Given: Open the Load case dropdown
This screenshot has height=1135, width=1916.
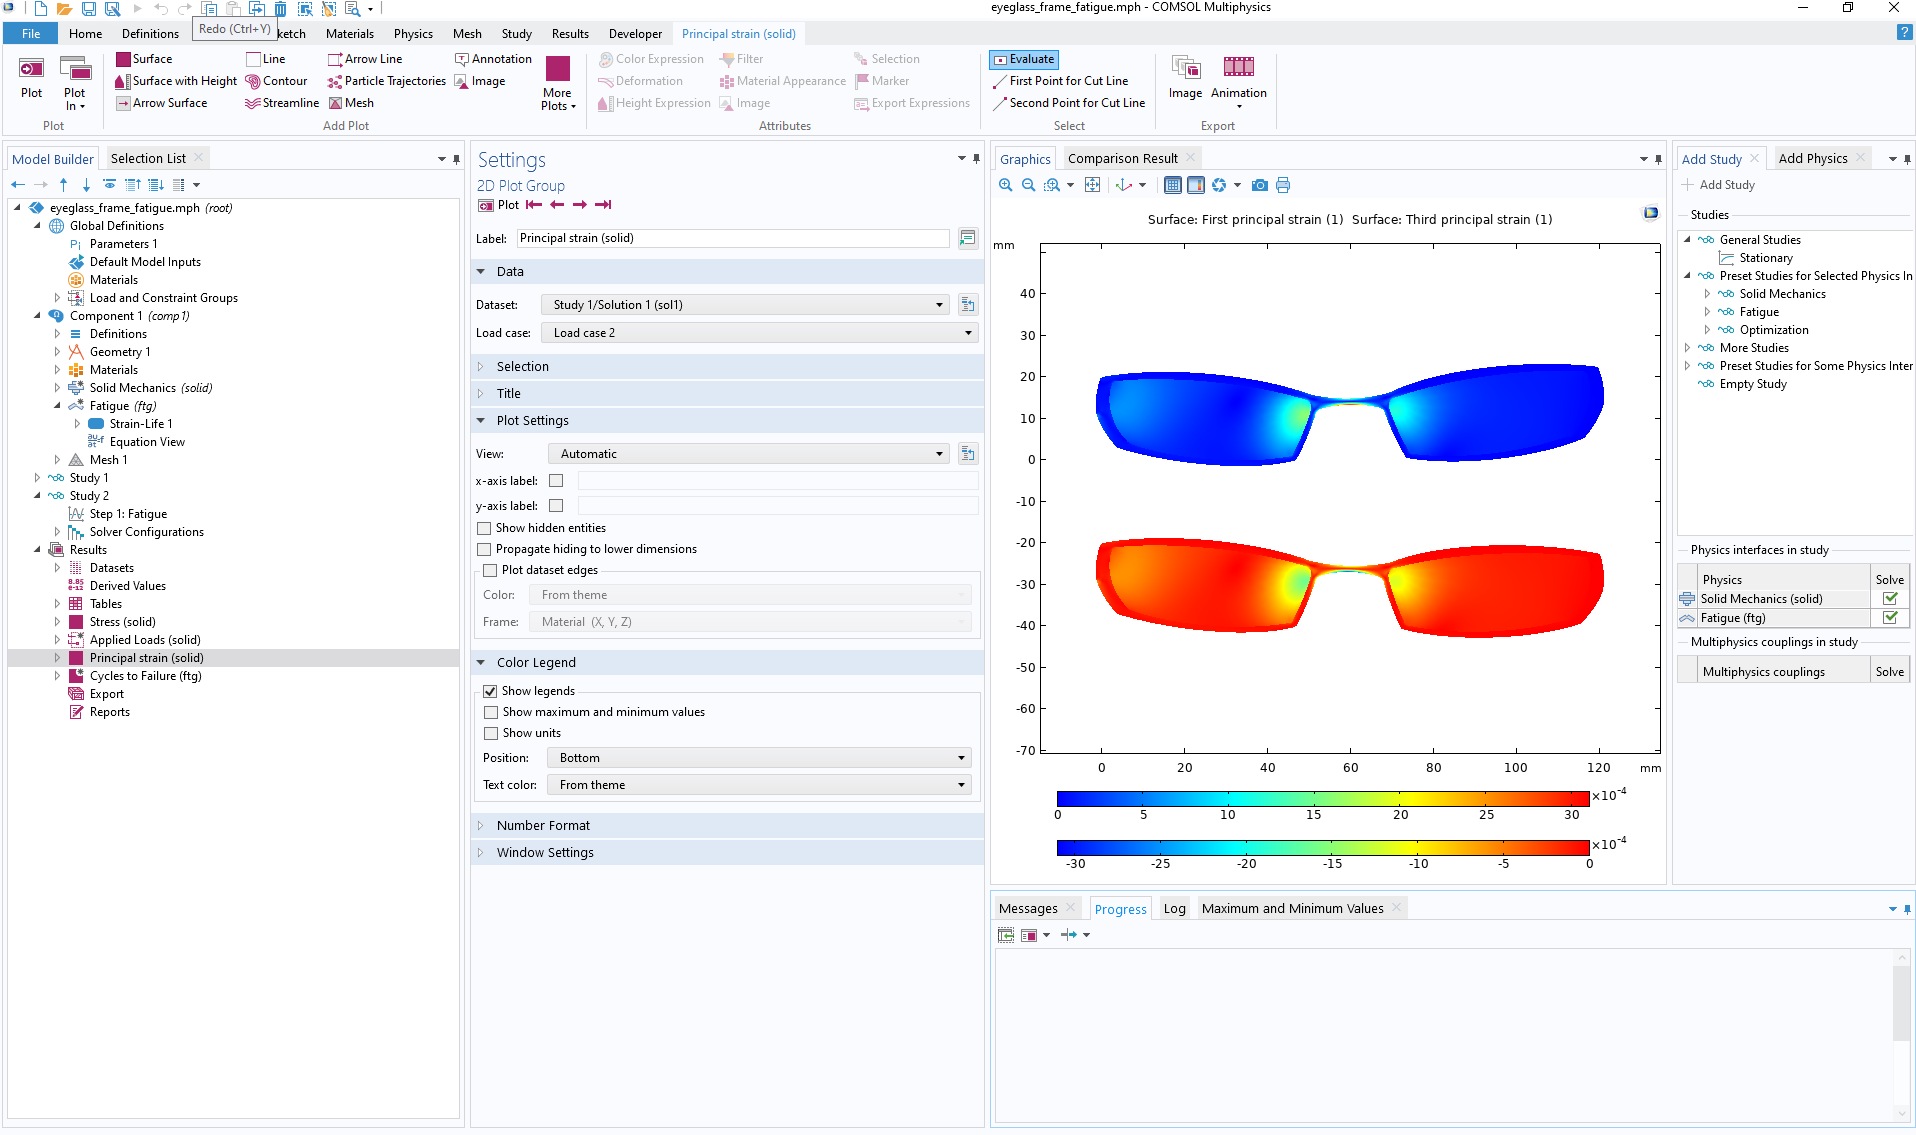Looking at the screenshot, I should pos(759,333).
